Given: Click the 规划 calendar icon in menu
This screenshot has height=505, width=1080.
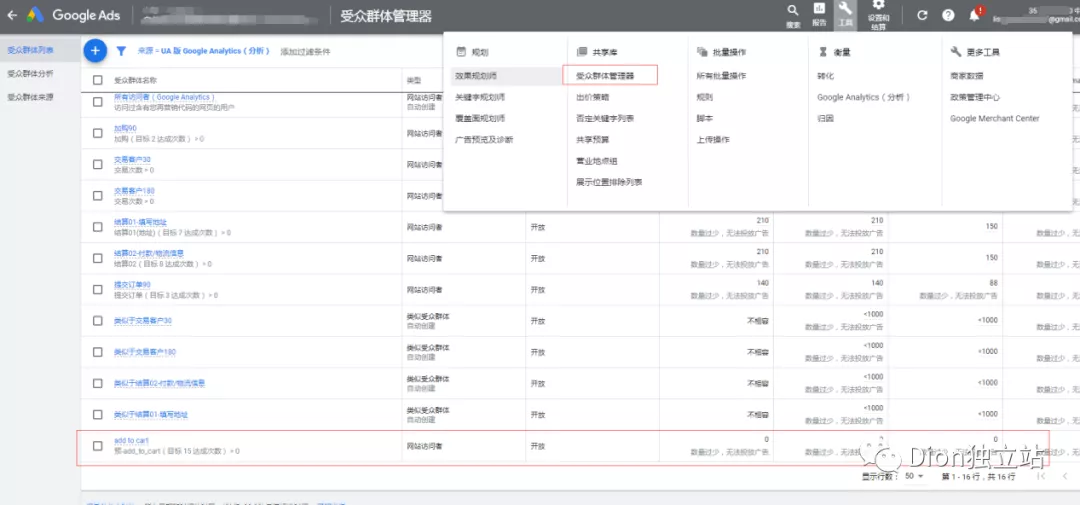Looking at the screenshot, I should tap(461, 52).
